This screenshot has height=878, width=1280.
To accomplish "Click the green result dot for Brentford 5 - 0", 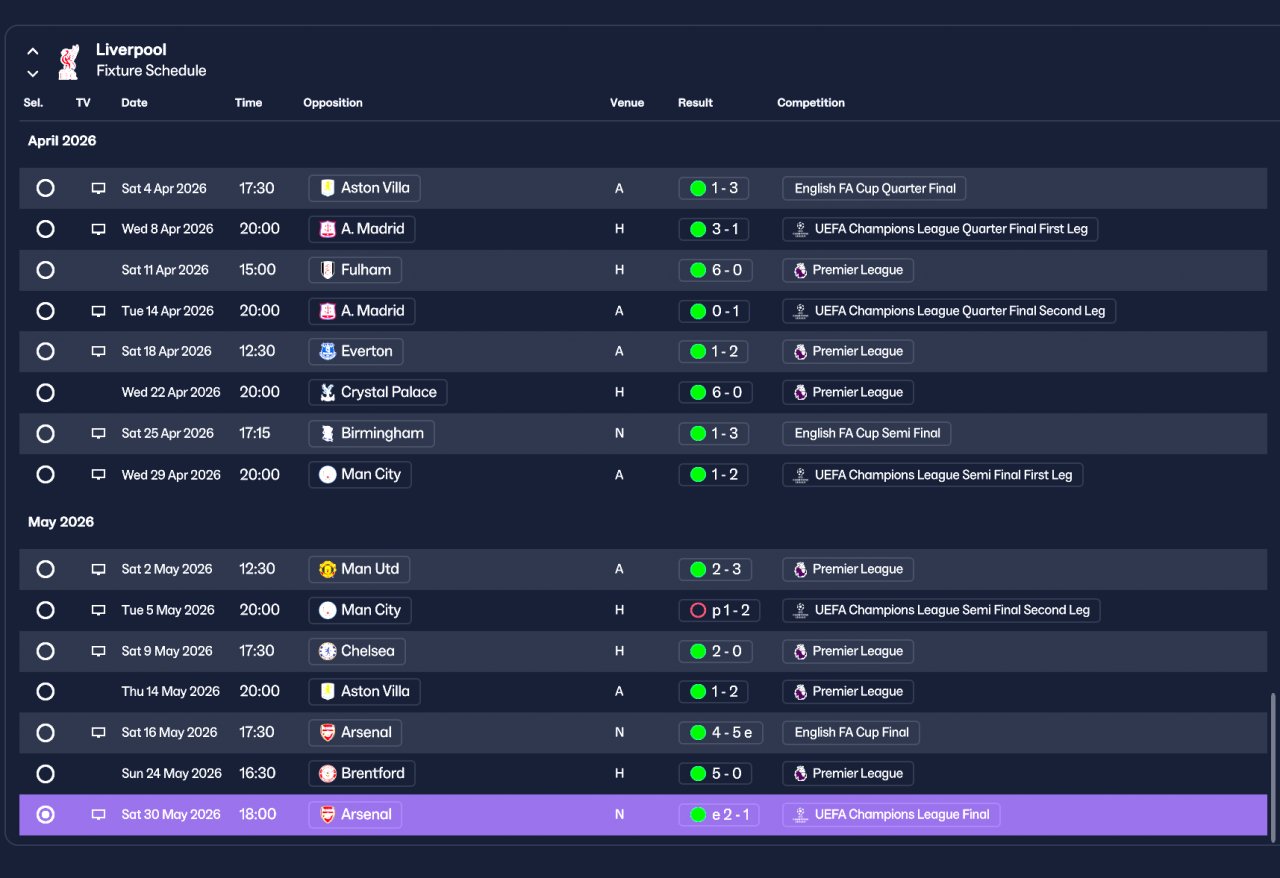I will click(698, 773).
